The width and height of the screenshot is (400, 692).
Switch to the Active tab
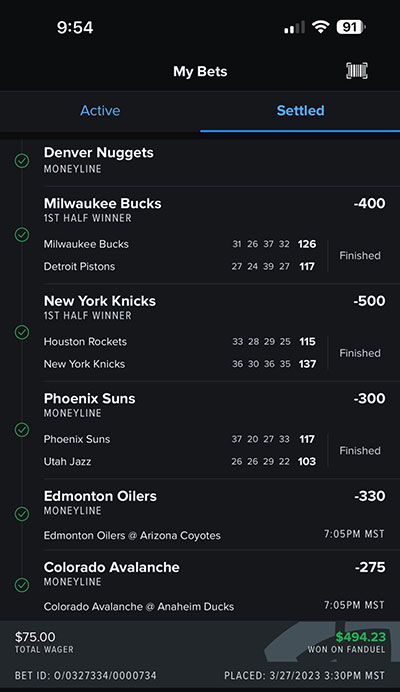[x=100, y=110]
